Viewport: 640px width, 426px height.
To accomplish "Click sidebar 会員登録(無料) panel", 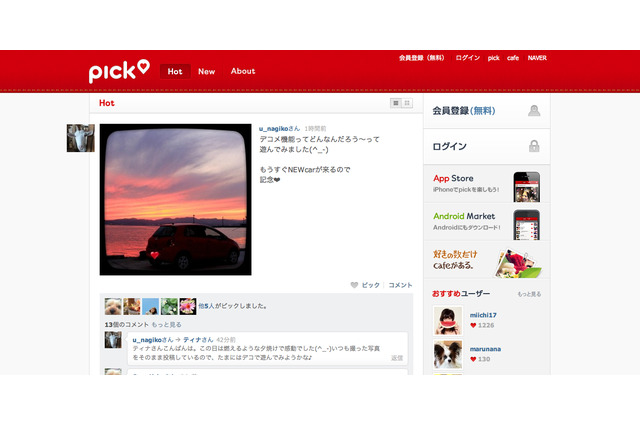I will click(487, 111).
